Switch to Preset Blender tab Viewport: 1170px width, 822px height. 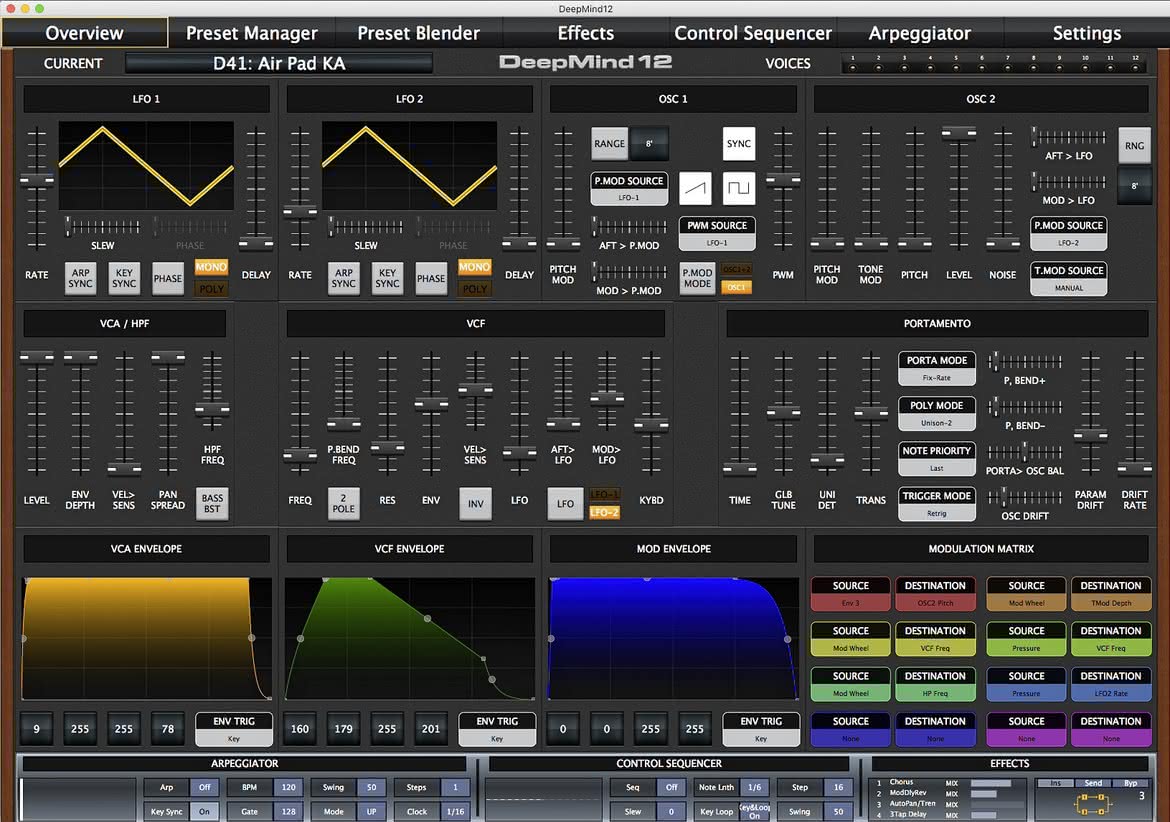pyautogui.click(x=419, y=33)
